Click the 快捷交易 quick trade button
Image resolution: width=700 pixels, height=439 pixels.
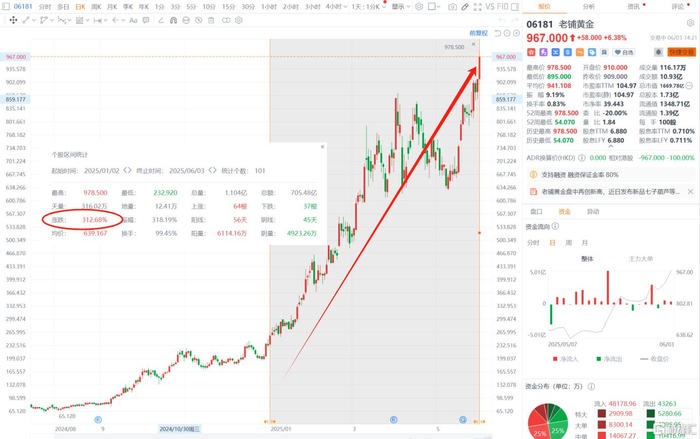click(681, 52)
